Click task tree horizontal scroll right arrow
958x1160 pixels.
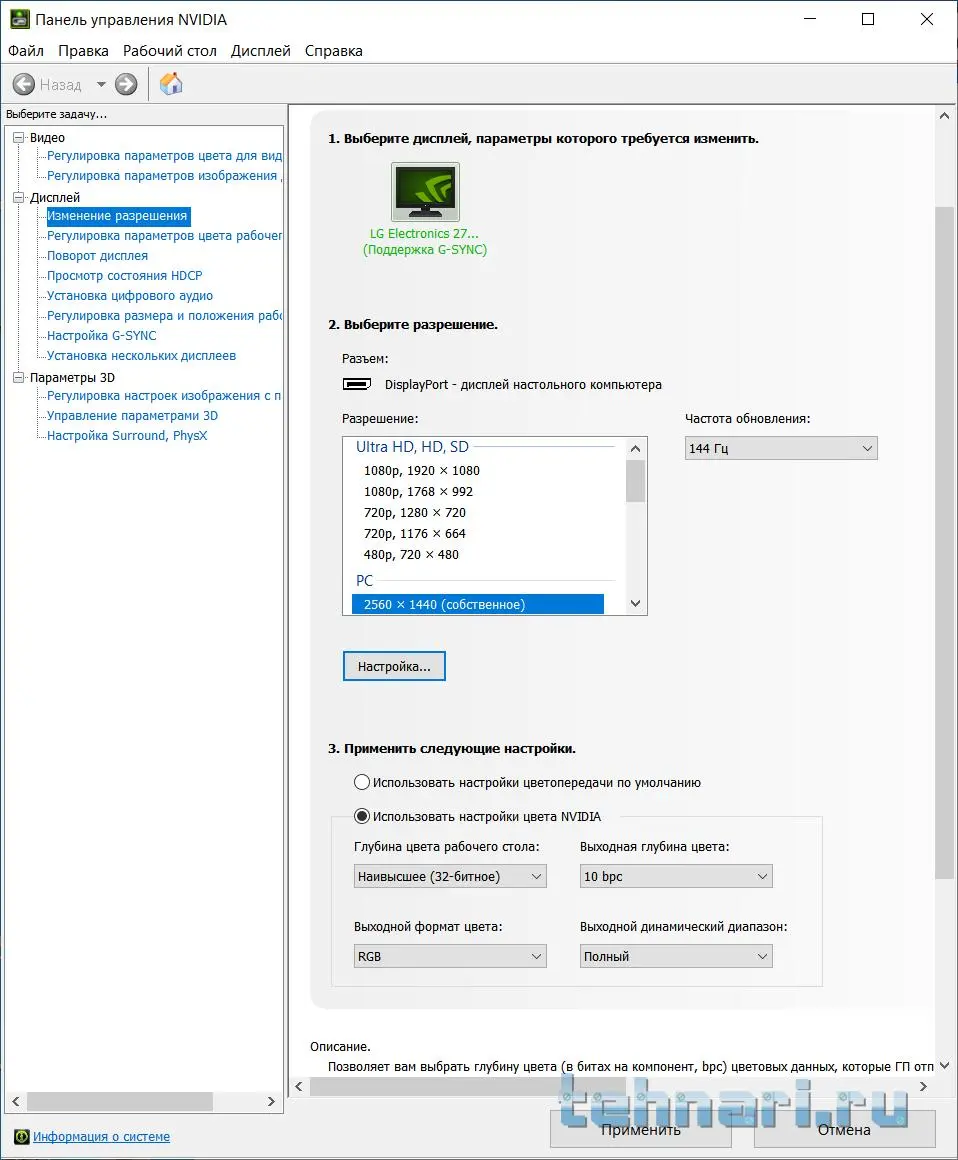[271, 1102]
